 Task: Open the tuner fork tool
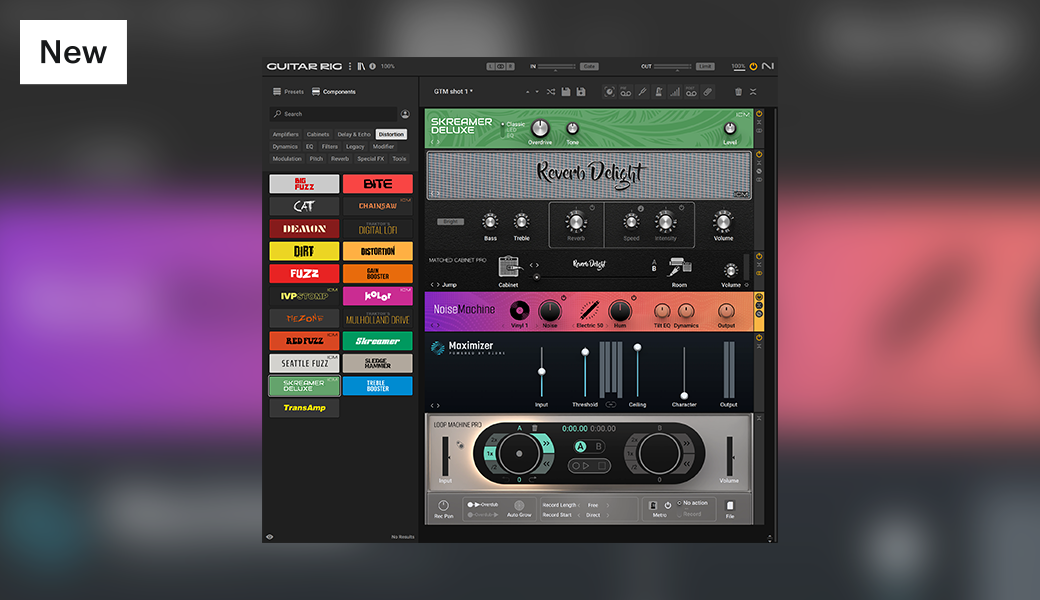click(642, 92)
